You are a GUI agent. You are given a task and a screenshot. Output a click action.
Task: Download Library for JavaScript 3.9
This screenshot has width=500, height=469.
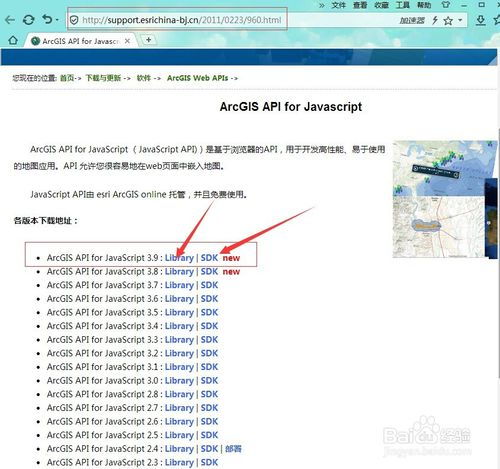(179, 258)
